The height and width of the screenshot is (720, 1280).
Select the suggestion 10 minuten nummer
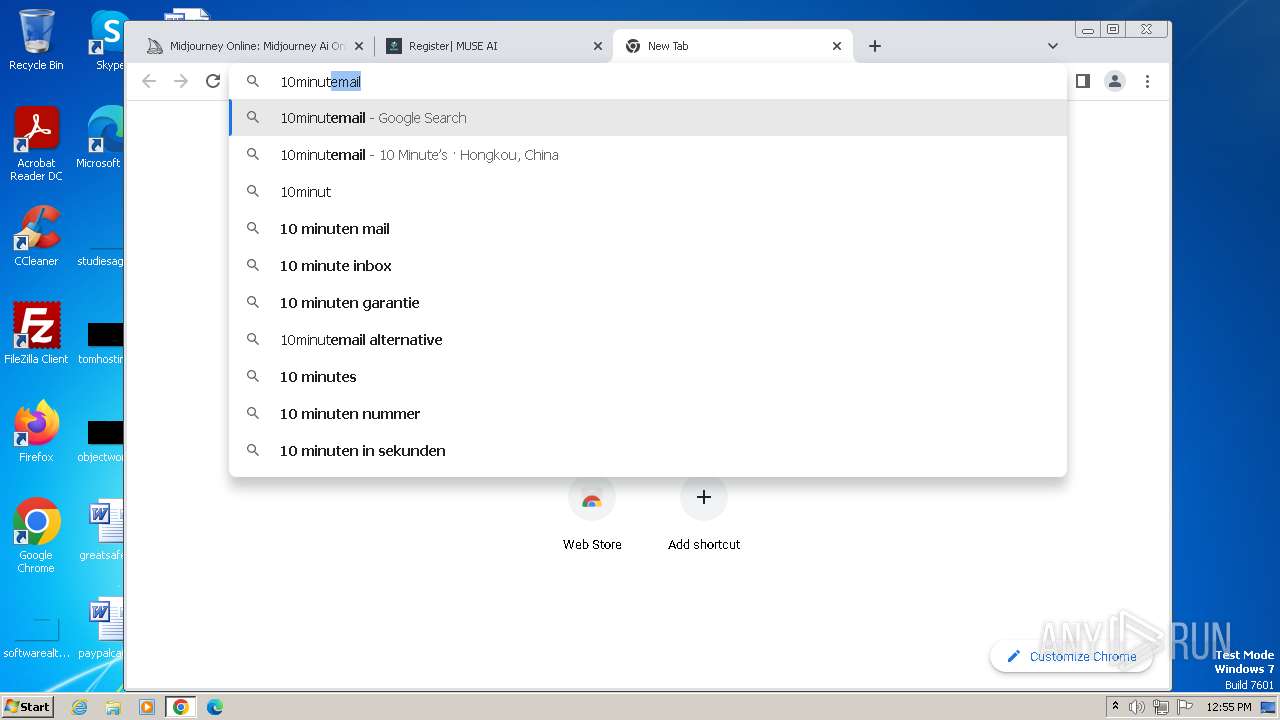648,414
